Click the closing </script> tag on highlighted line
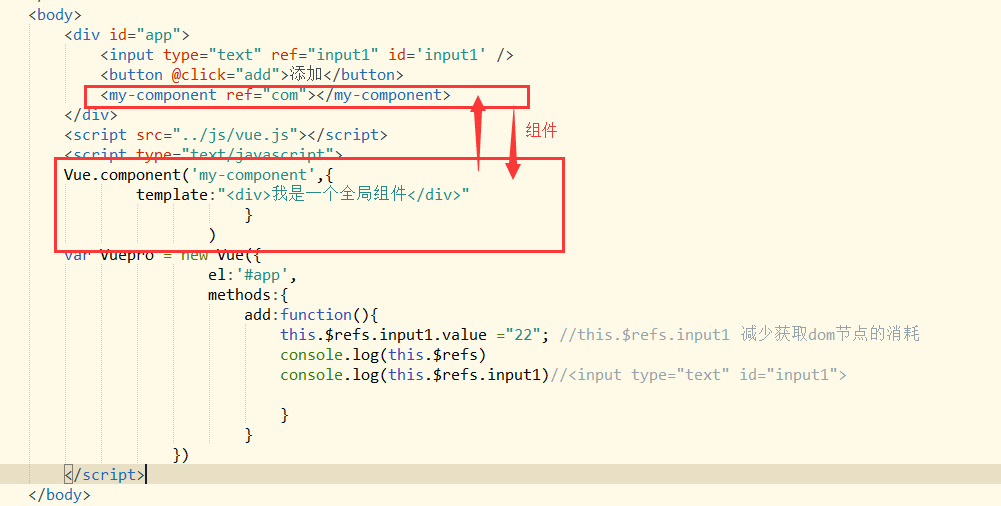Viewport: 1001px width, 506px height. pos(105,475)
